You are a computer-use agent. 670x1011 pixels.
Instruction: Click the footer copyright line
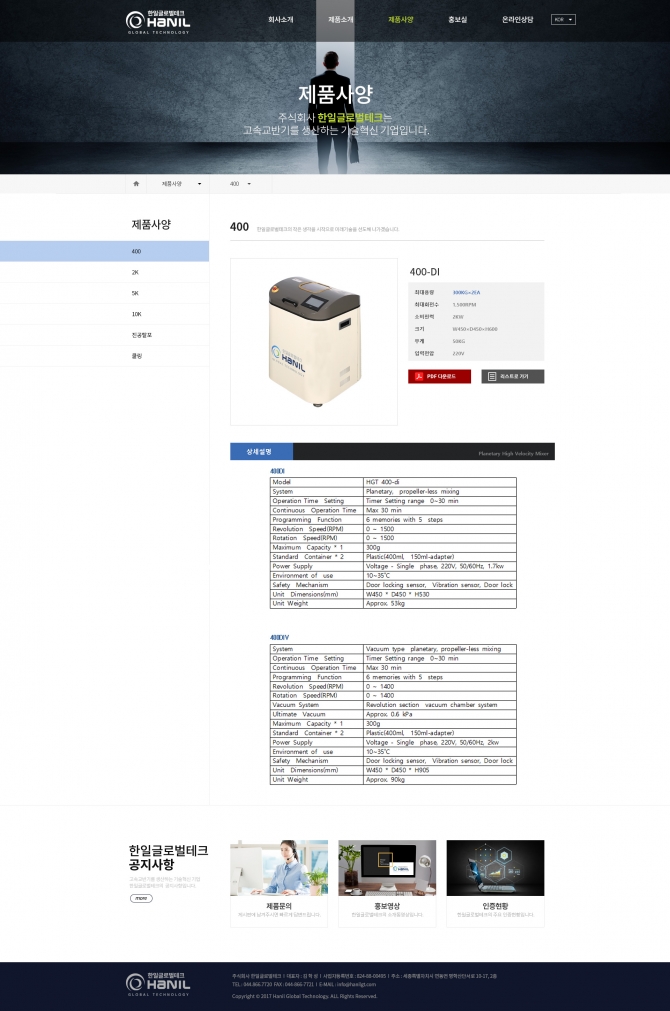click(x=304, y=996)
